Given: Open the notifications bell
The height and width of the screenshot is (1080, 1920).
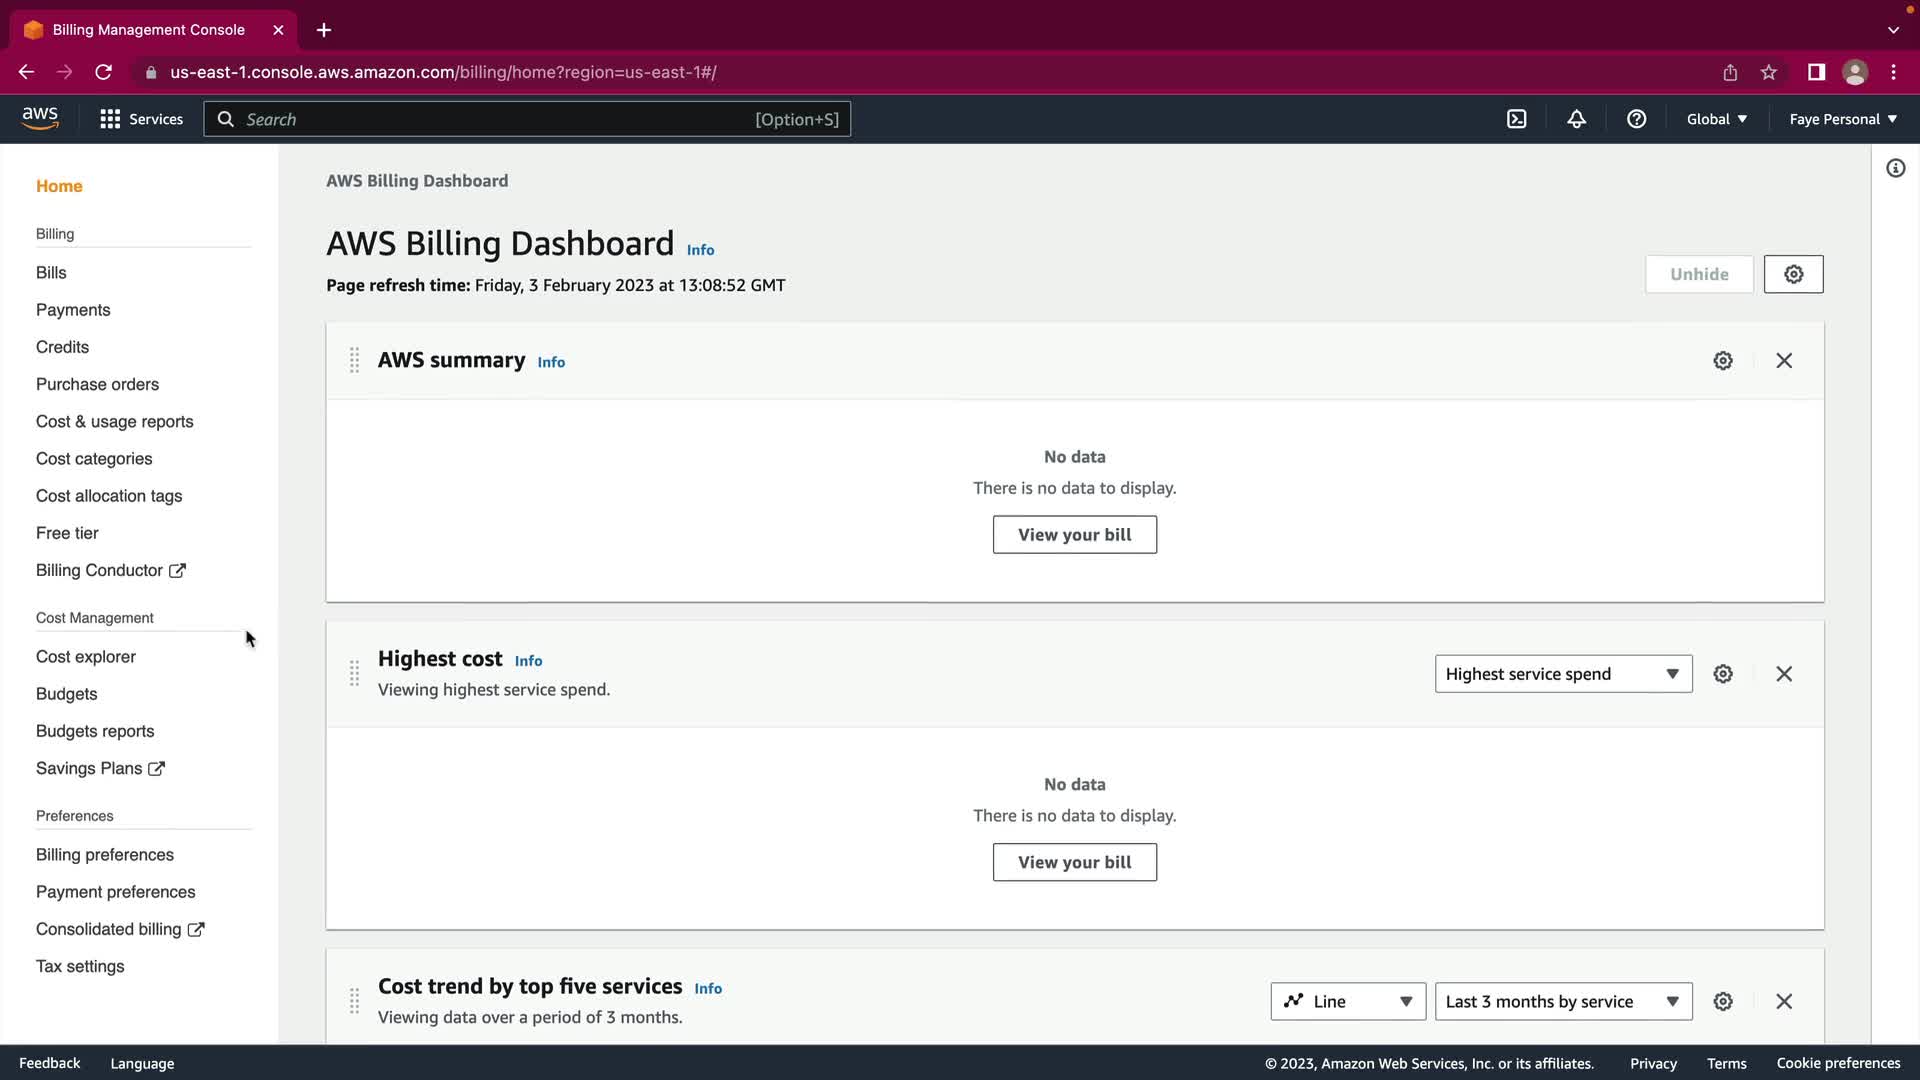Looking at the screenshot, I should click(x=1576, y=119).
